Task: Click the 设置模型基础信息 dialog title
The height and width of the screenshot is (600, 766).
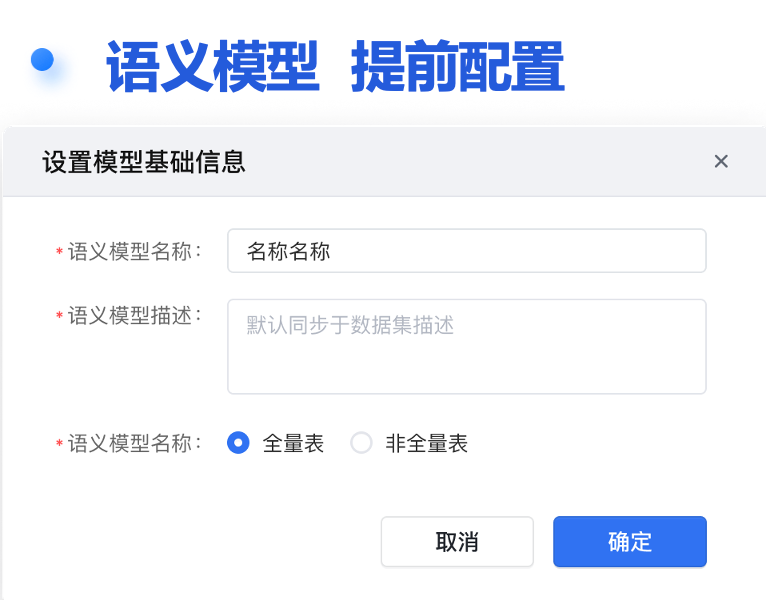Action: click(144, 162)
